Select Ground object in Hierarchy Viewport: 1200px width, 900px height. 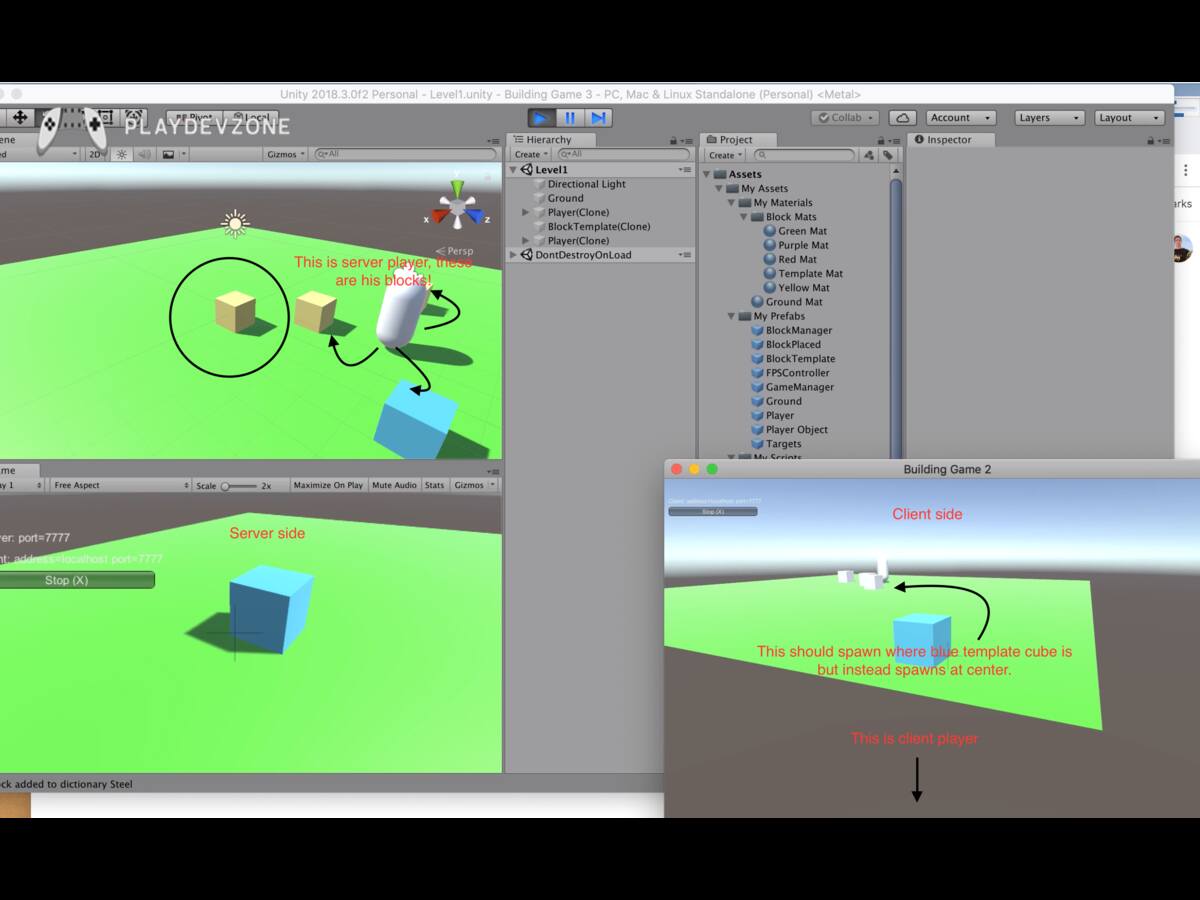tap(565, 198)
